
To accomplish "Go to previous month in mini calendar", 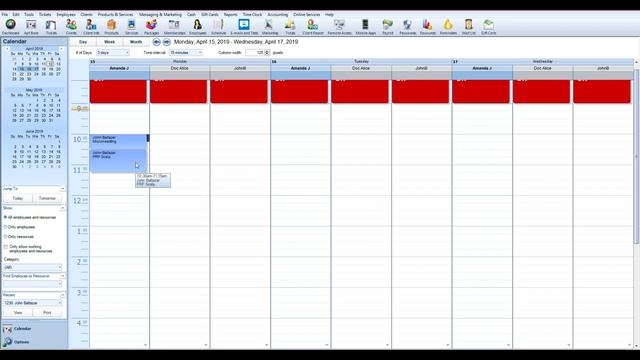I will (7, 49).
